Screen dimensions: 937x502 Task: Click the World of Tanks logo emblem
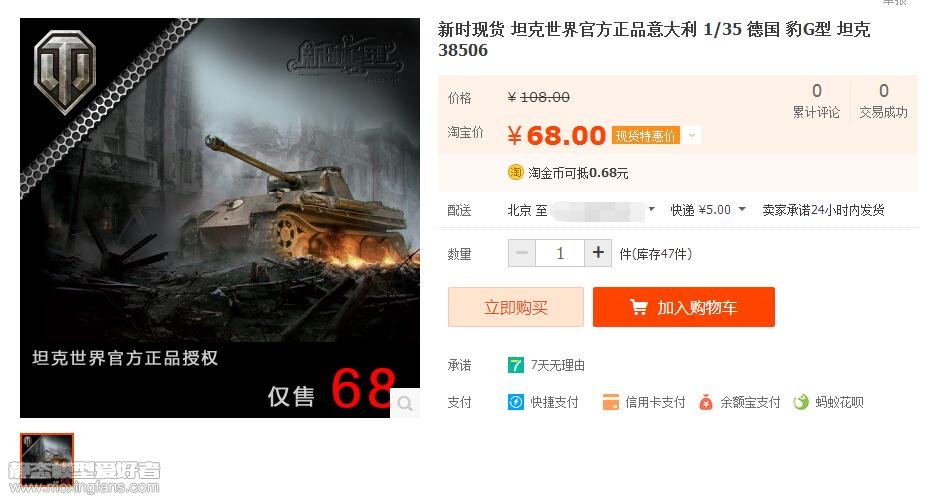coord(65,72)
